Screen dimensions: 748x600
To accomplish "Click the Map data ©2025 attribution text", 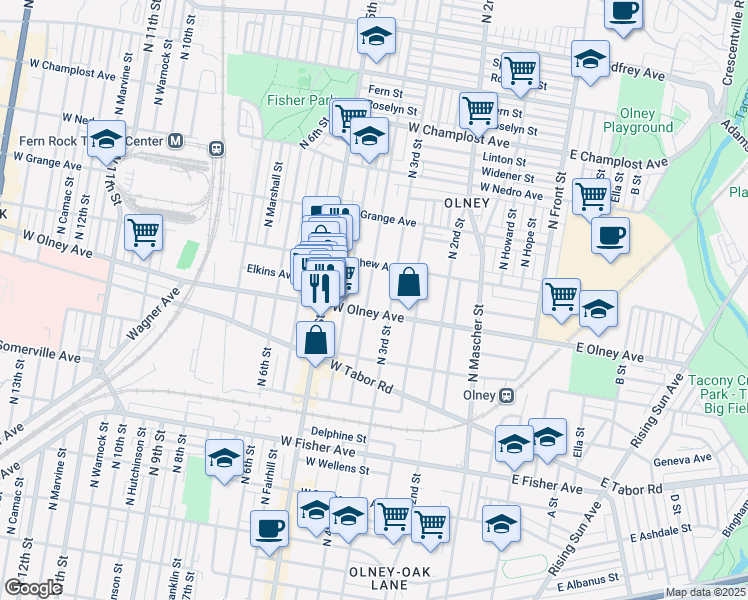I will tap(705, 593).
